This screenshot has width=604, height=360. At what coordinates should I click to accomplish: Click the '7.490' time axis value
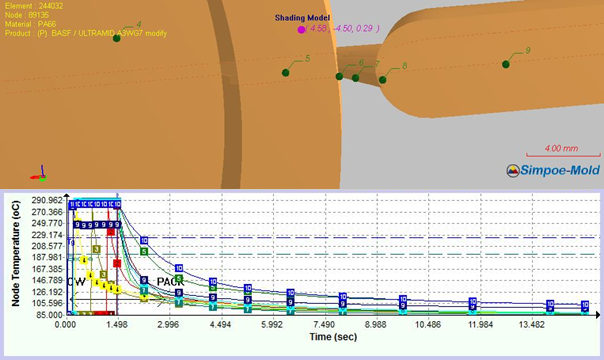point(324,325)
